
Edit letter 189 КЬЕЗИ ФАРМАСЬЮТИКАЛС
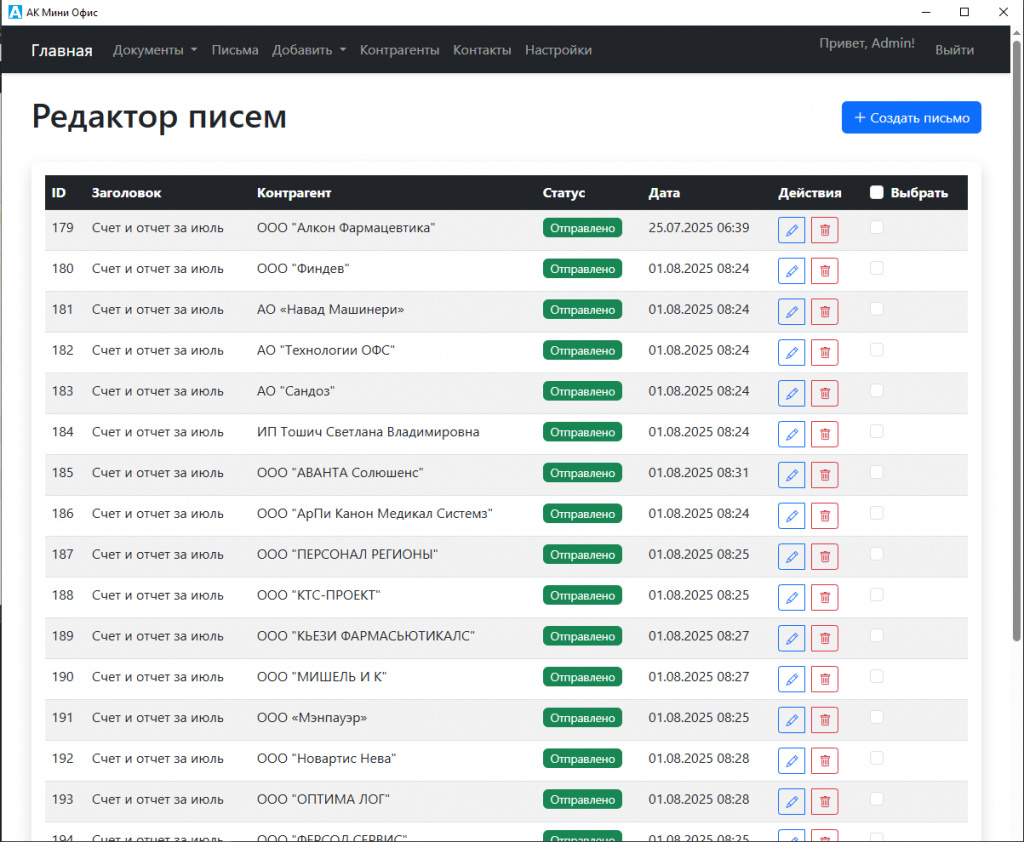point(791,638)
